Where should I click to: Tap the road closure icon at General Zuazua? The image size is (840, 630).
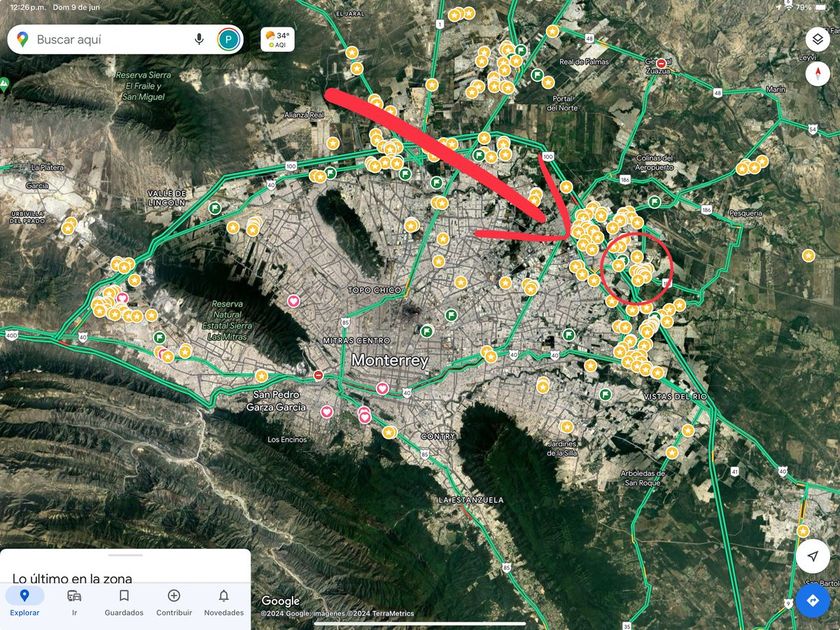661,63
